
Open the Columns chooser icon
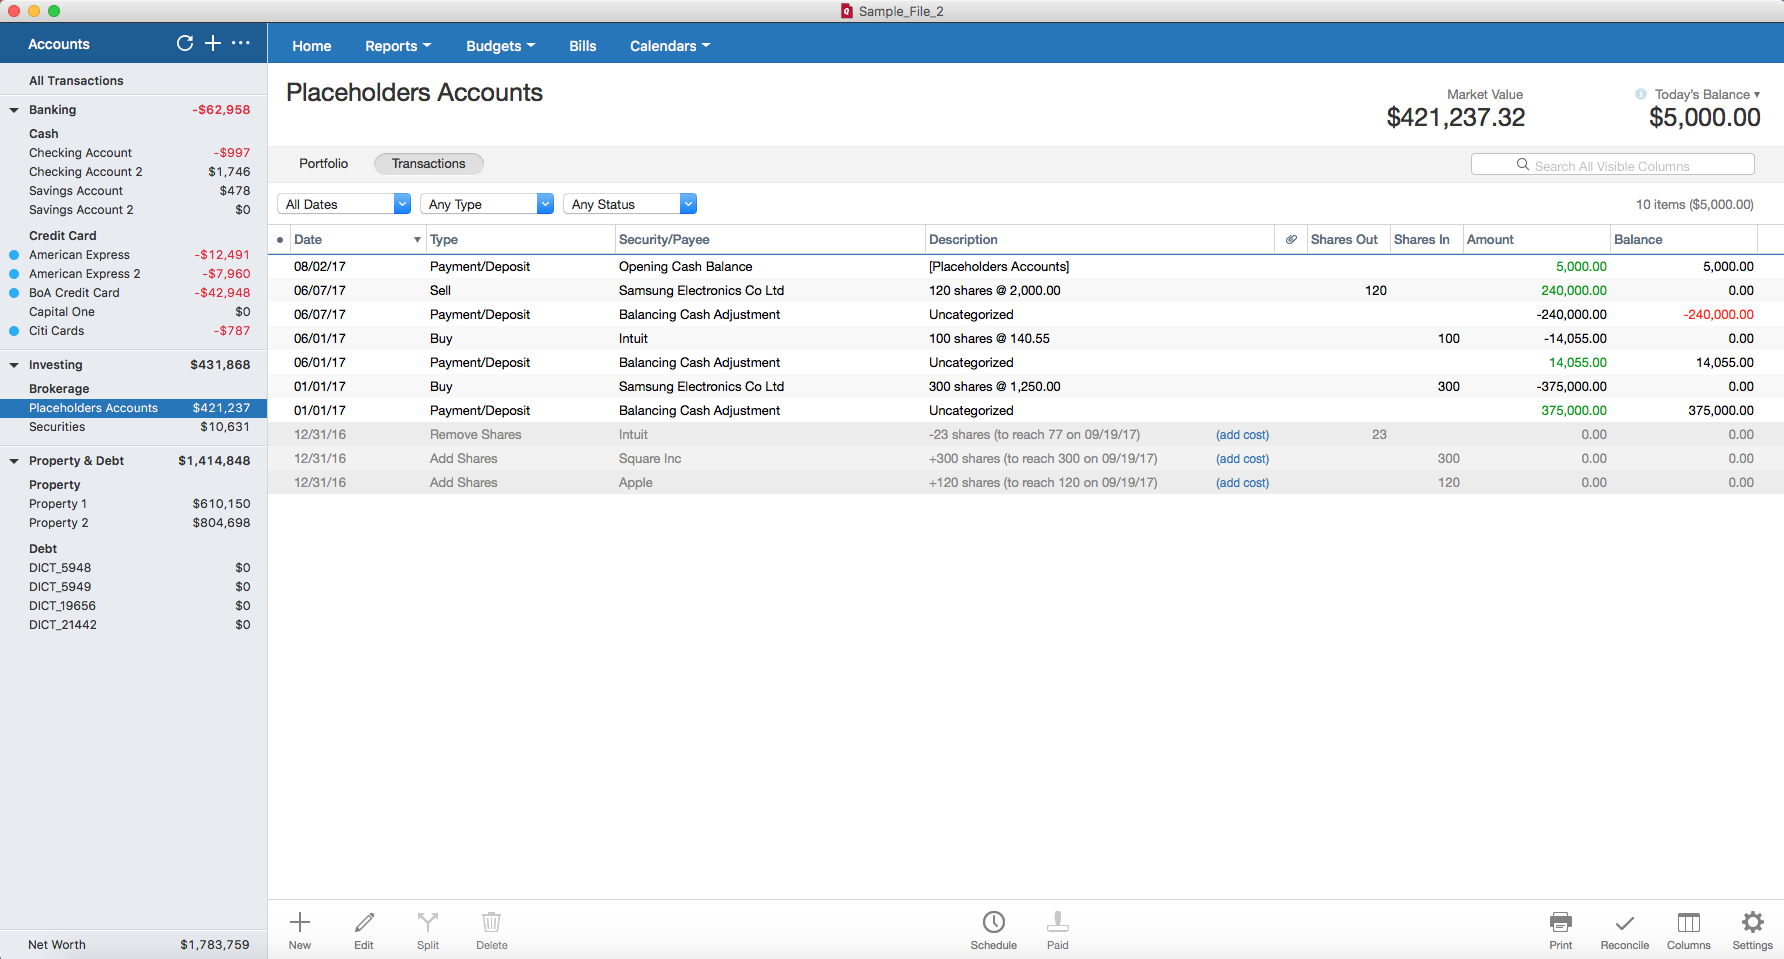tap(1688, 923)
